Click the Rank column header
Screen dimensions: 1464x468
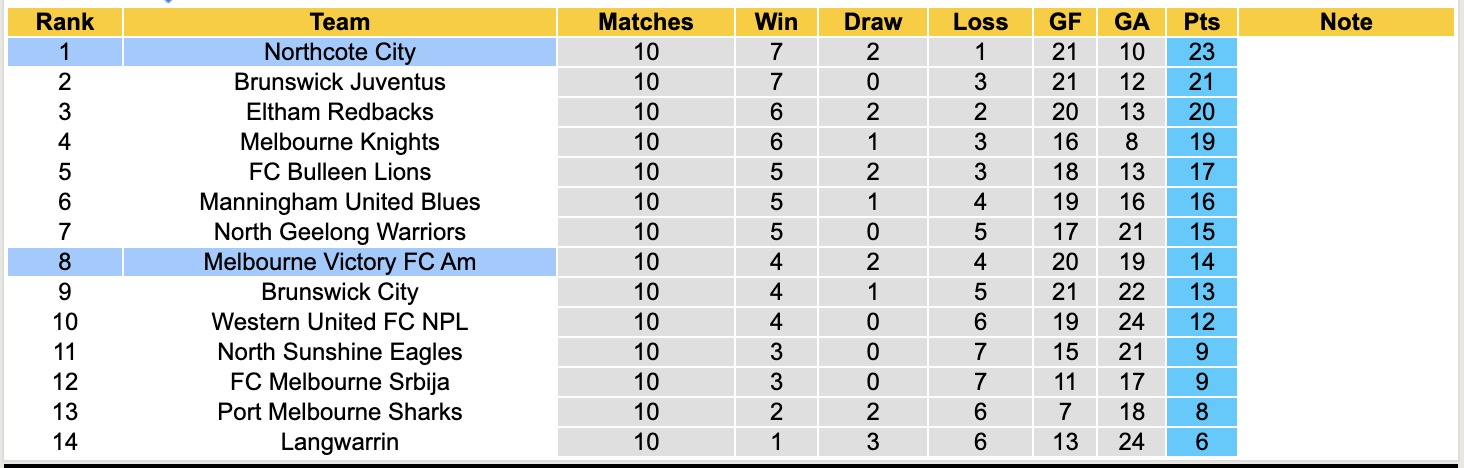pyautogui.click(x=65, y=22)
